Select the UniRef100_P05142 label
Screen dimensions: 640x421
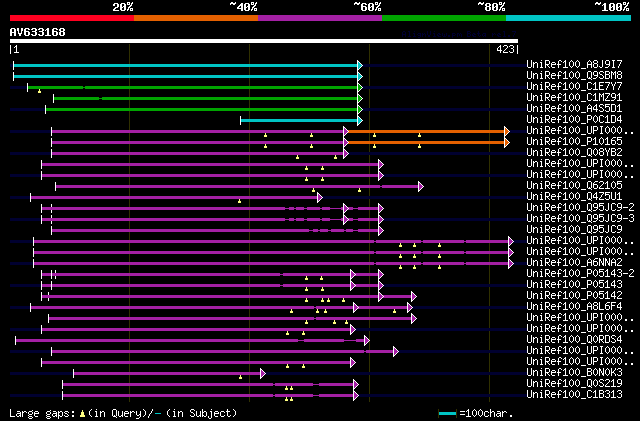point(574,295)
